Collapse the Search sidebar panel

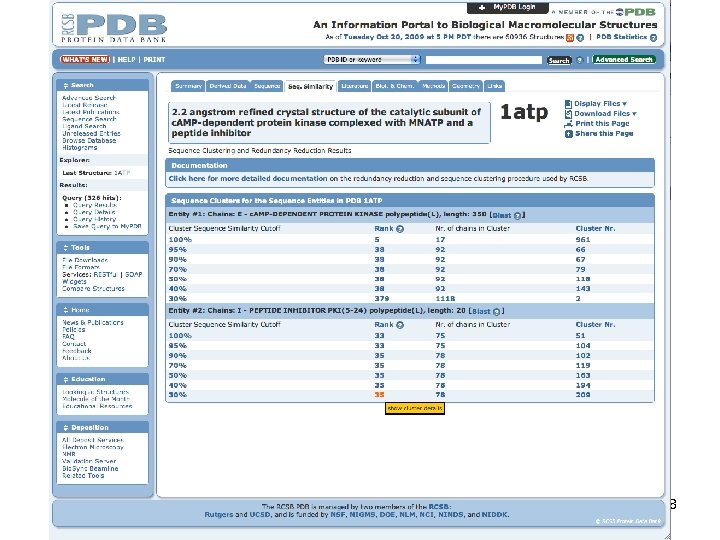[x=66, y=85]
